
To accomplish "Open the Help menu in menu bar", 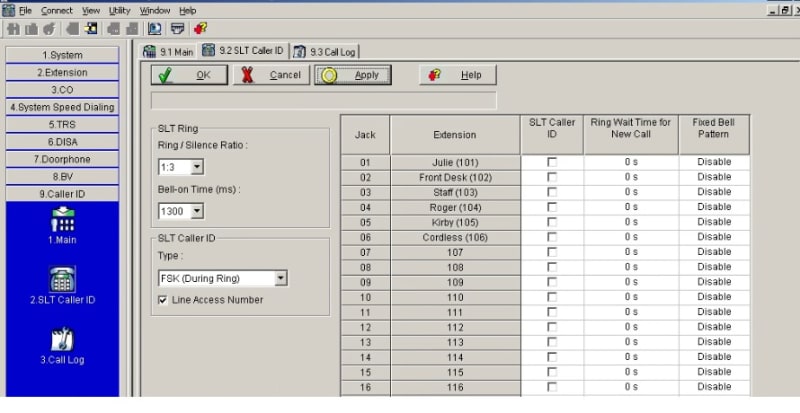I will pos(187,10).
